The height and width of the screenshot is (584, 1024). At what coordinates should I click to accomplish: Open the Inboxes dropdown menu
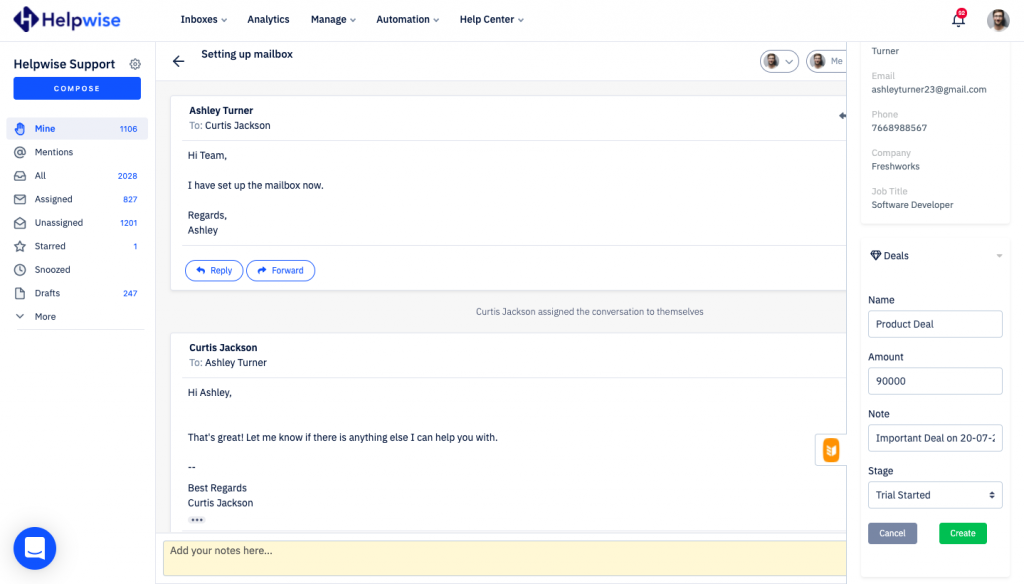click(x=203, y=19)
